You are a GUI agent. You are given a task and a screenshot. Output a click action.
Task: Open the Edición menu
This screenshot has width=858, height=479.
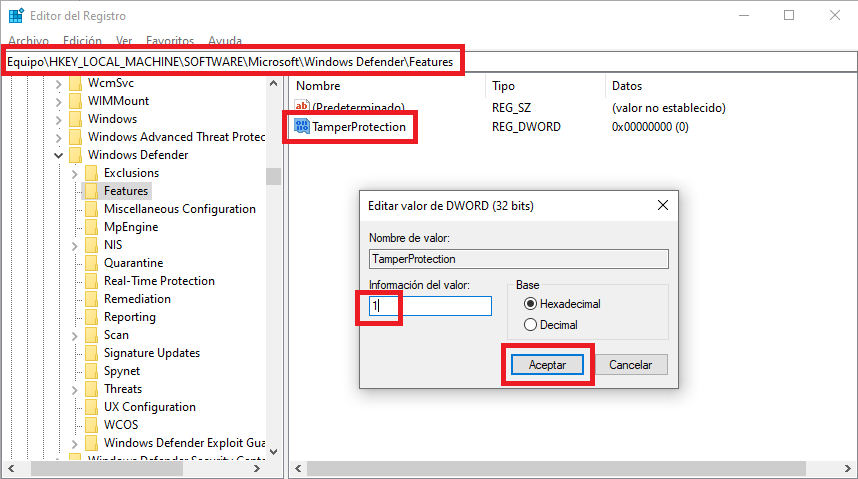coord(82,41)
